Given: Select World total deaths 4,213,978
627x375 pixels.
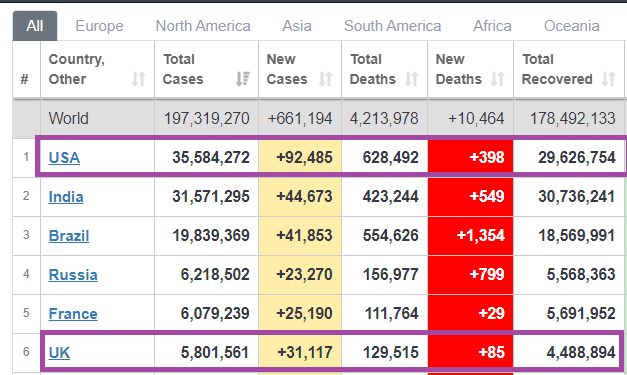Looking at the screenshot, I should coord(384,118).
